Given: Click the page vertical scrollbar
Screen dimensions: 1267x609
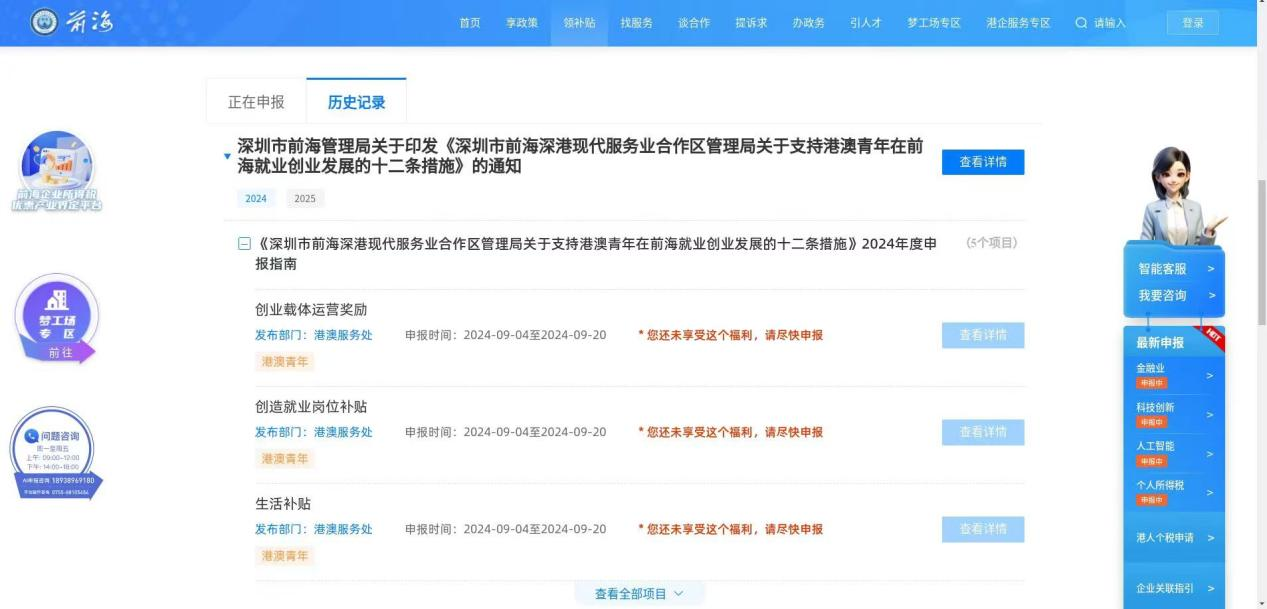Looking at the screenshot, I should click(1260, 250).
